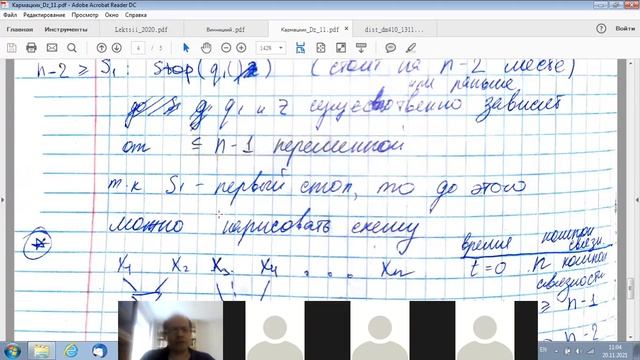The width and height of the screenshot is (640, 360).
Task: Launch Internet Explorer from the taskbar
Action: [71, 351]
